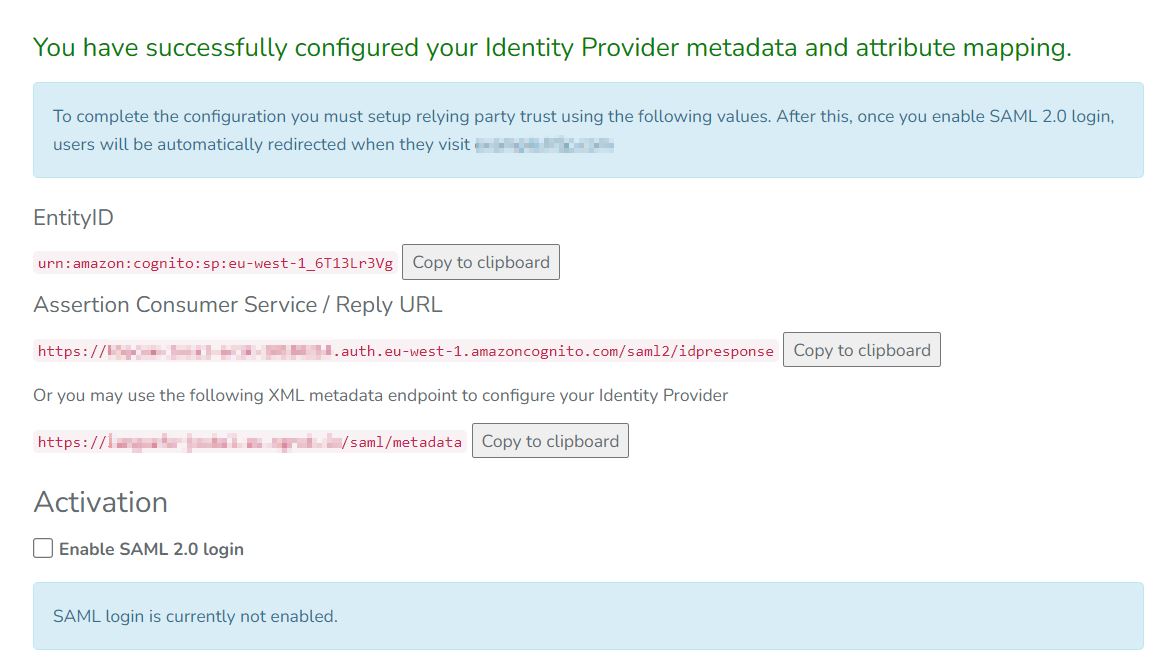Click the Activation section heading
This screenshot has height=672, width=1174.
coord(100,502)
